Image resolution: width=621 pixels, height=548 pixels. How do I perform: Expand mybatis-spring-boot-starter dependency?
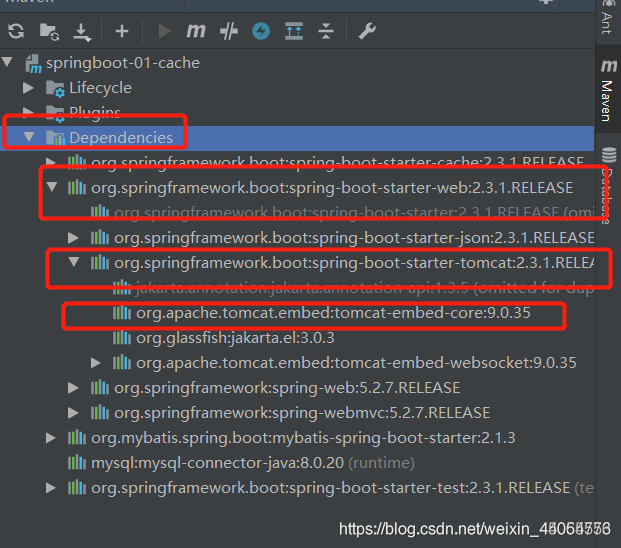[x=51, y=438]
